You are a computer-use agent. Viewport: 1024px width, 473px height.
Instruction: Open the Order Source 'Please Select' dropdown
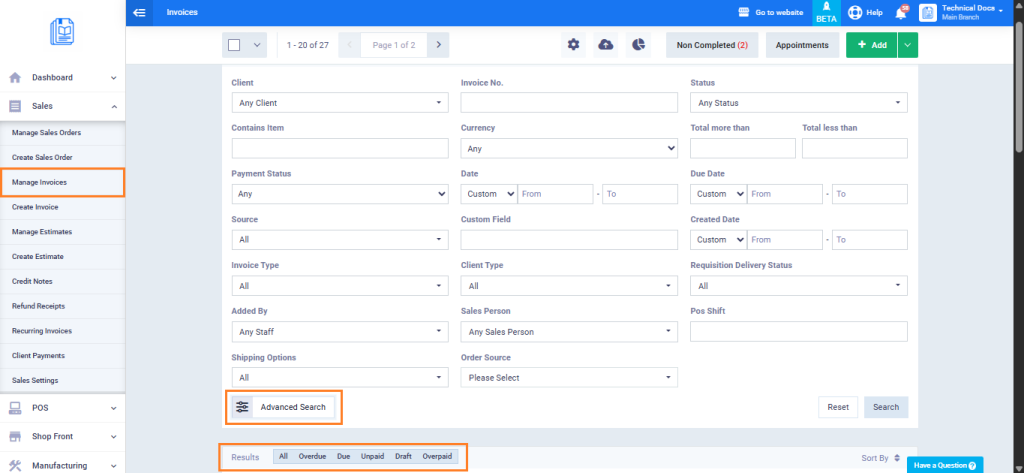569,377
